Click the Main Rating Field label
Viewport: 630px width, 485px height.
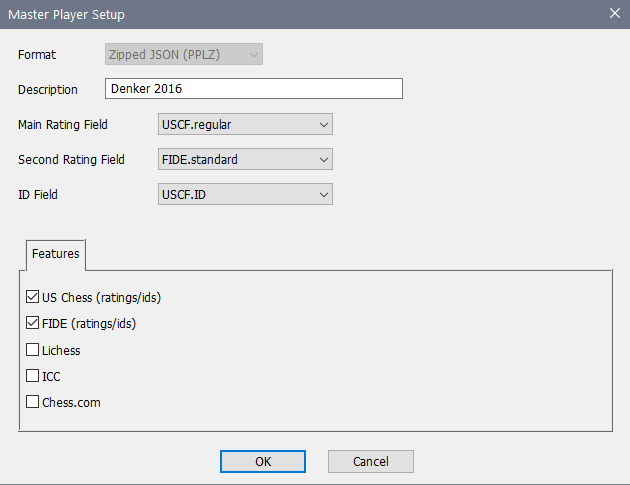(x=63, y=125)
